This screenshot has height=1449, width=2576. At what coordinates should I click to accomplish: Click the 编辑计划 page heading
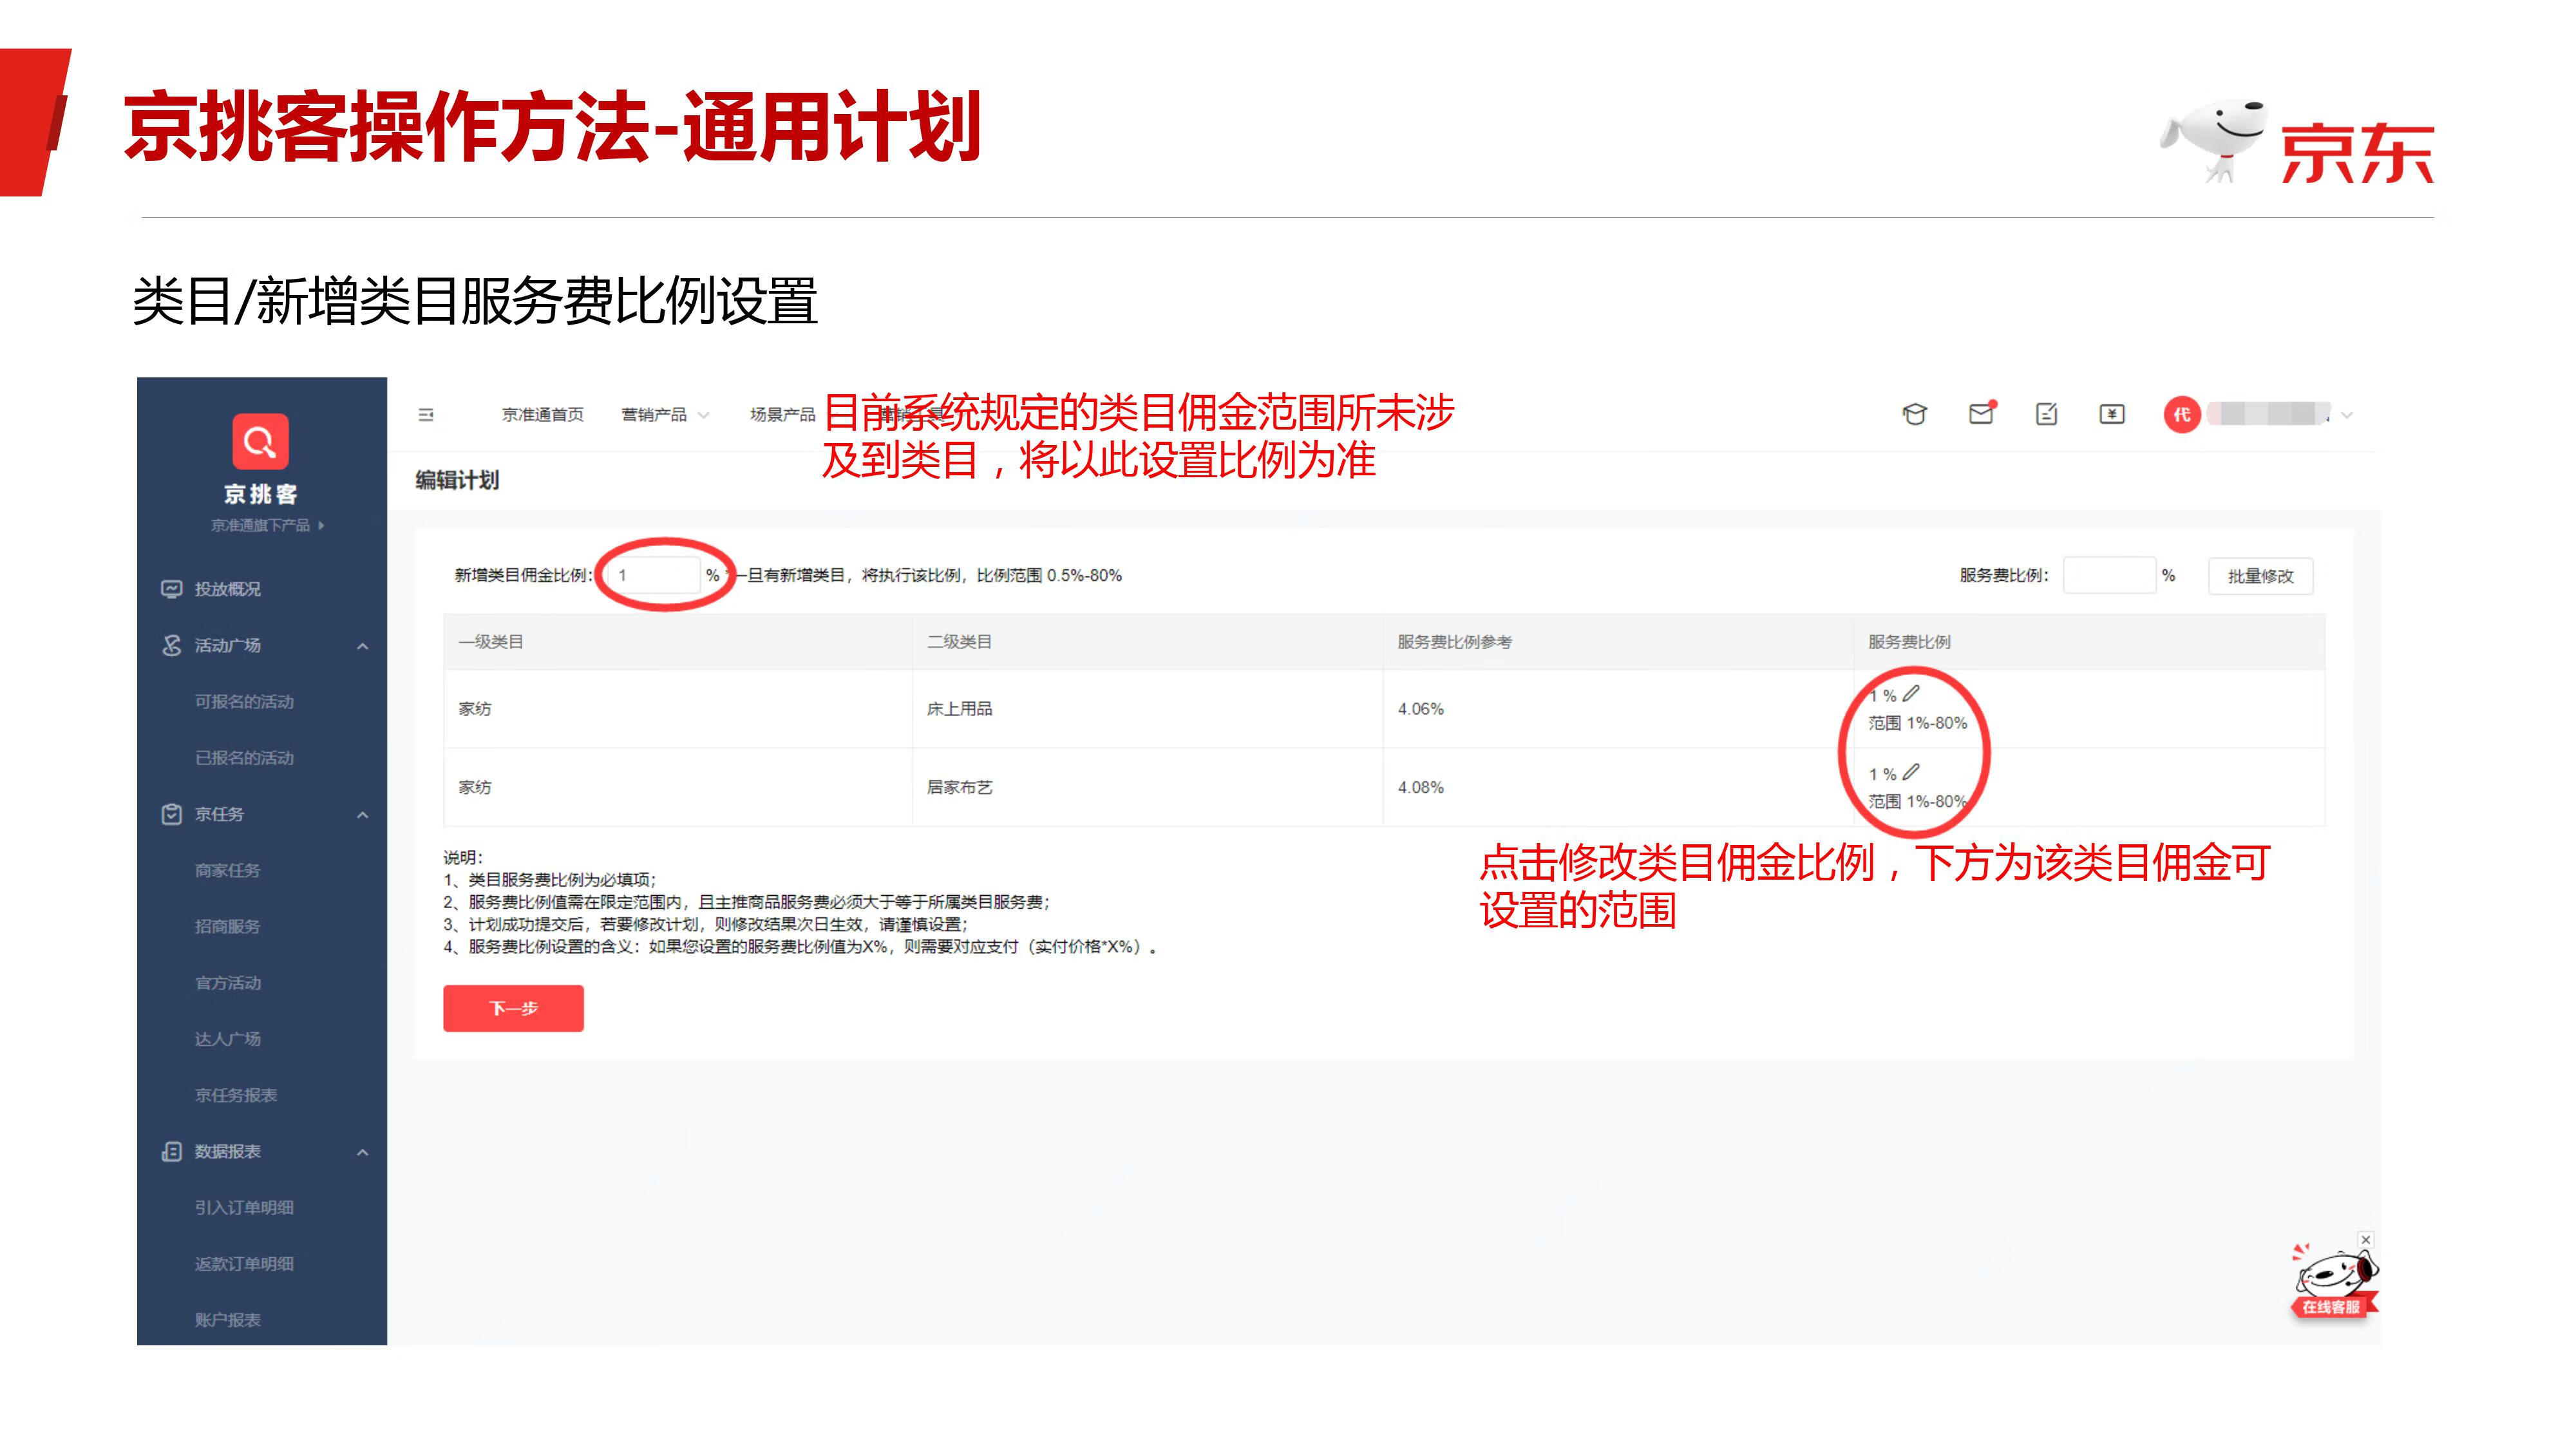click(x=457, y=480)
